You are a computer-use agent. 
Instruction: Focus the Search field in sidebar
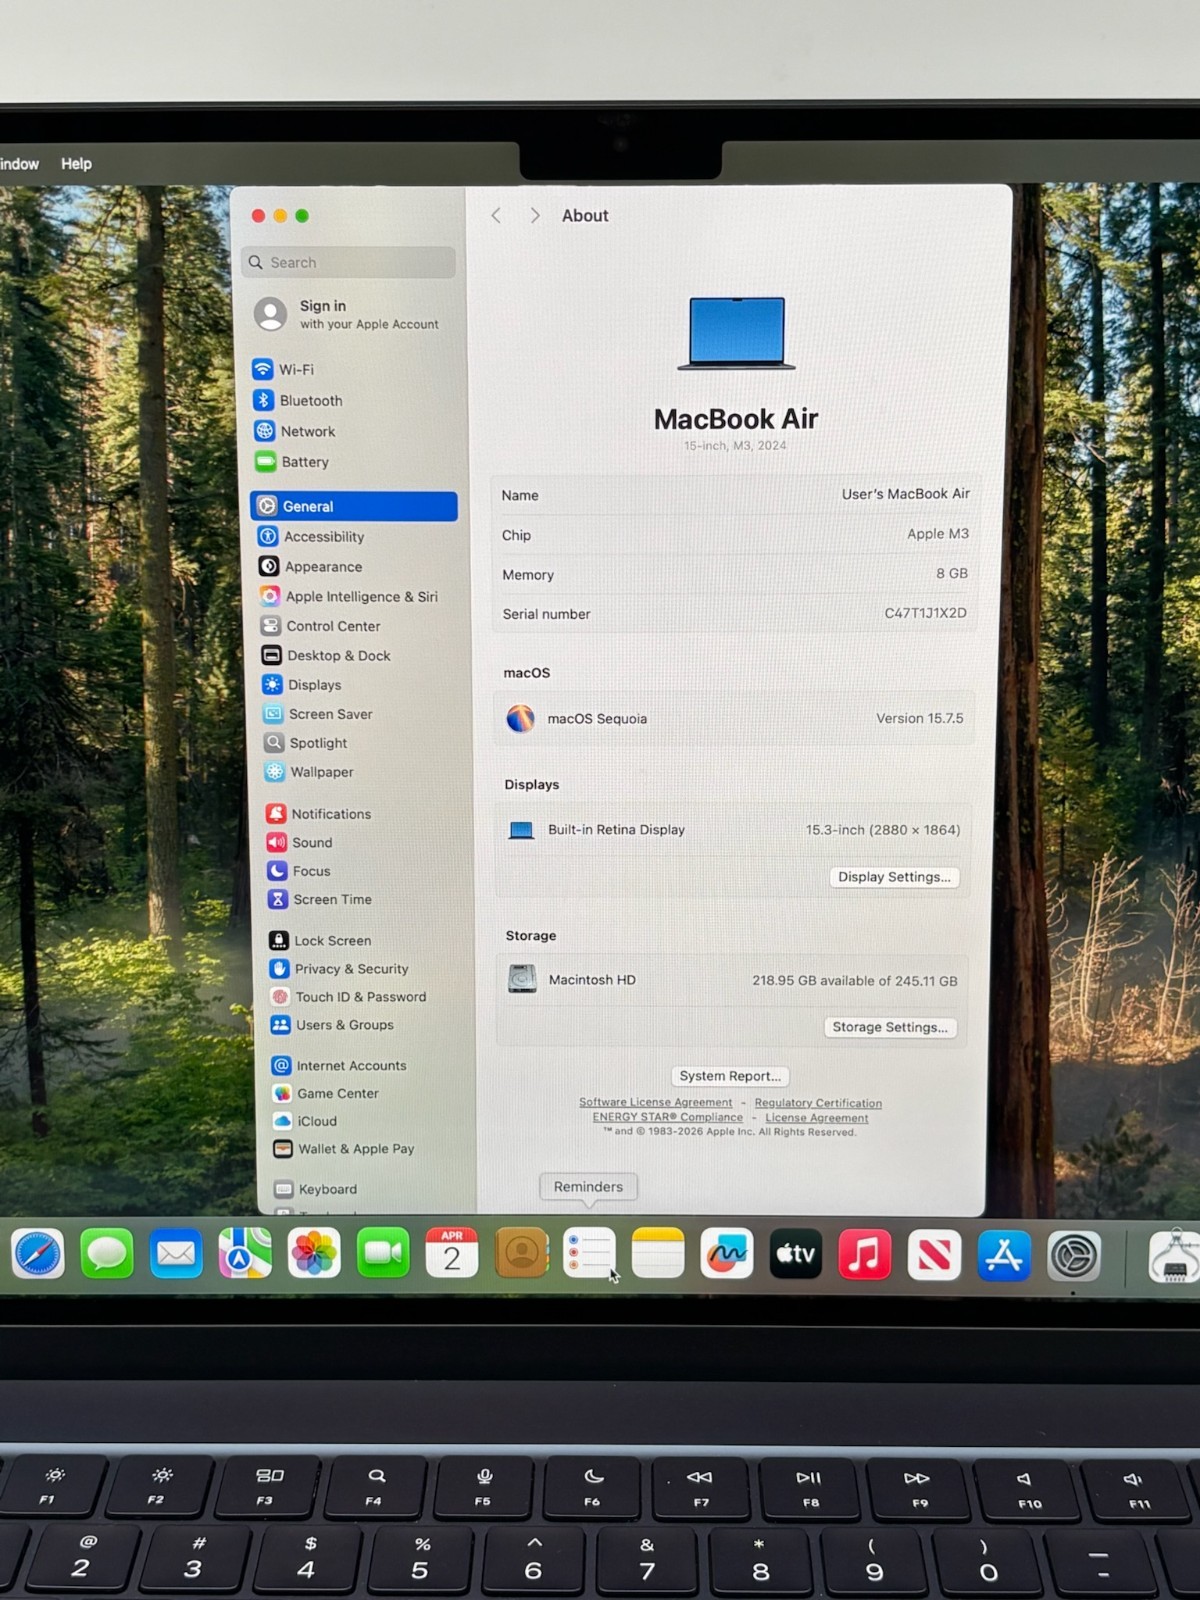coord(348,262)
